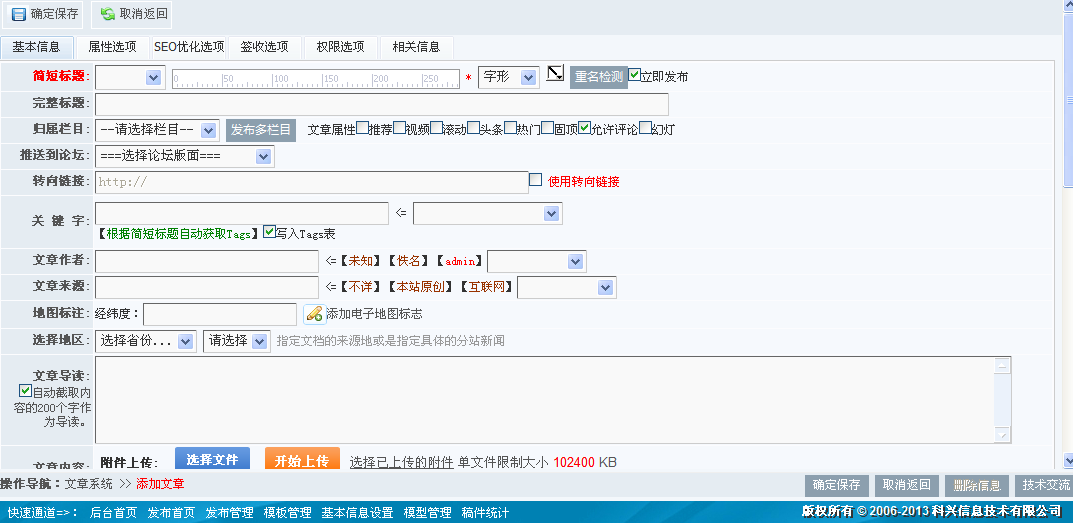Enable the 使用转向链接 checkbox
The width and height of the screenshot is (1073, 523).
pyautogui.click(x=536, y=180)
